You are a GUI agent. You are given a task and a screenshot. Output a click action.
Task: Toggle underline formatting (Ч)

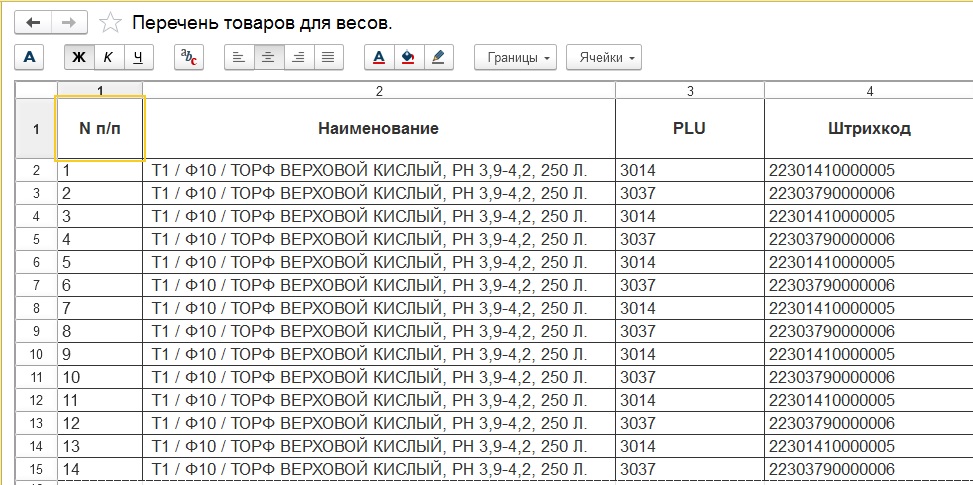coord(138,58)
